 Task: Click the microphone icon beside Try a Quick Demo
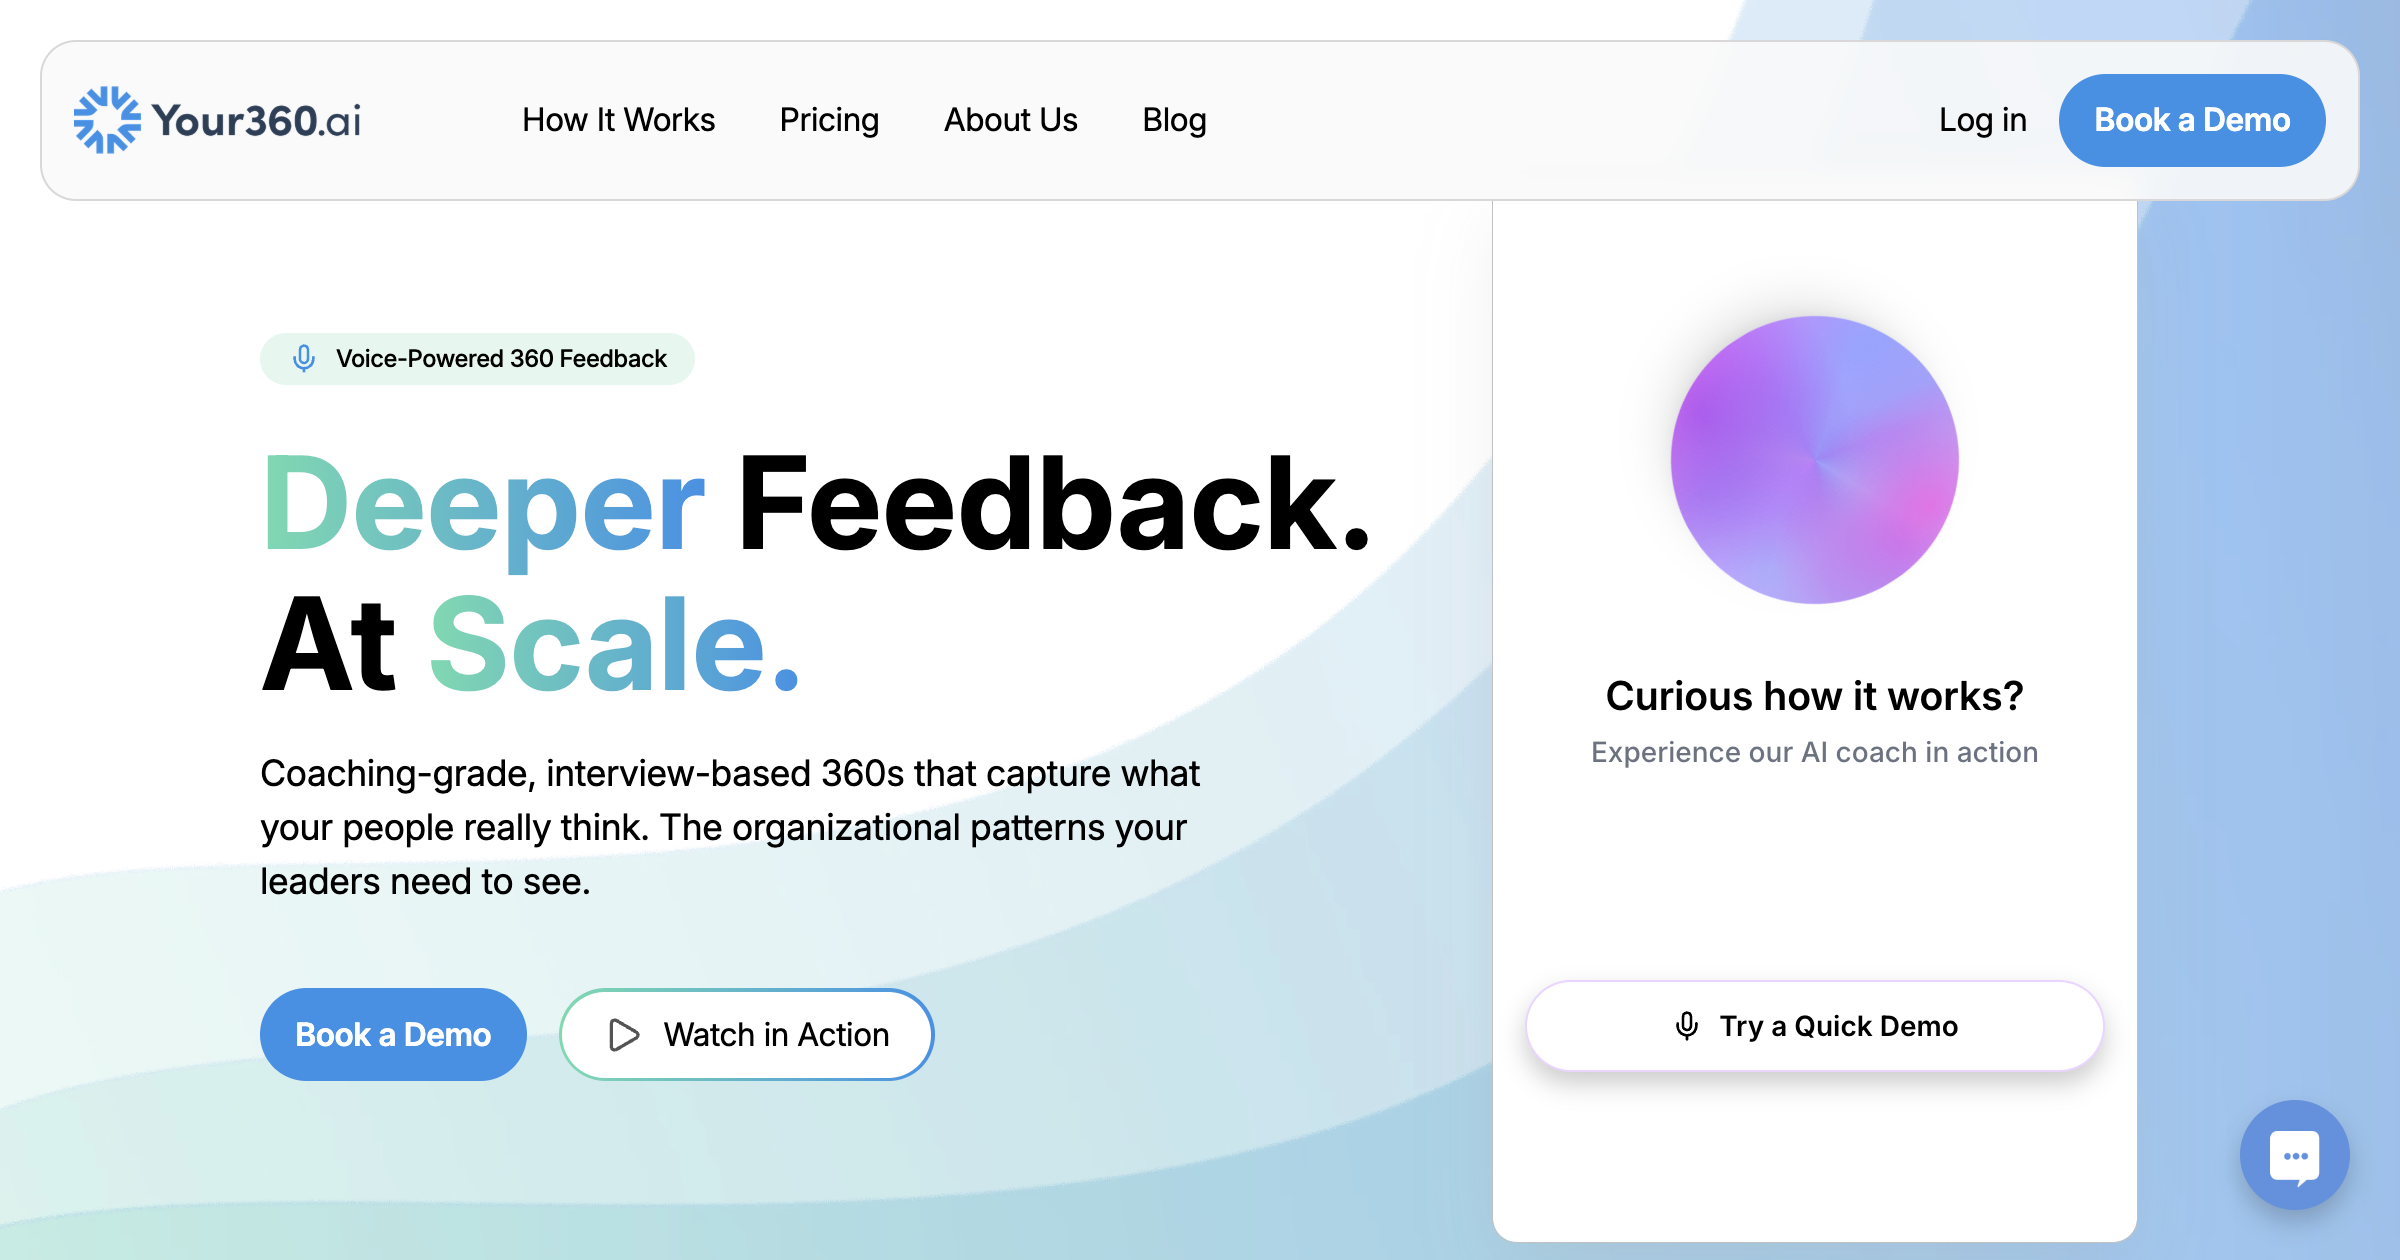(x=1686, y=1026)
